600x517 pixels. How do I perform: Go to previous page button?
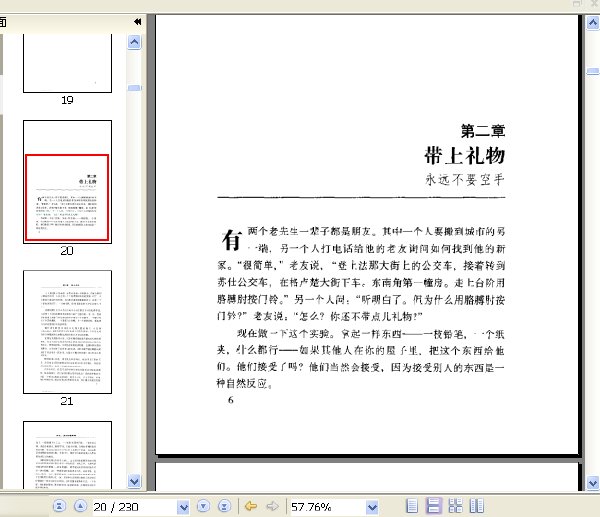coord(80,506)
